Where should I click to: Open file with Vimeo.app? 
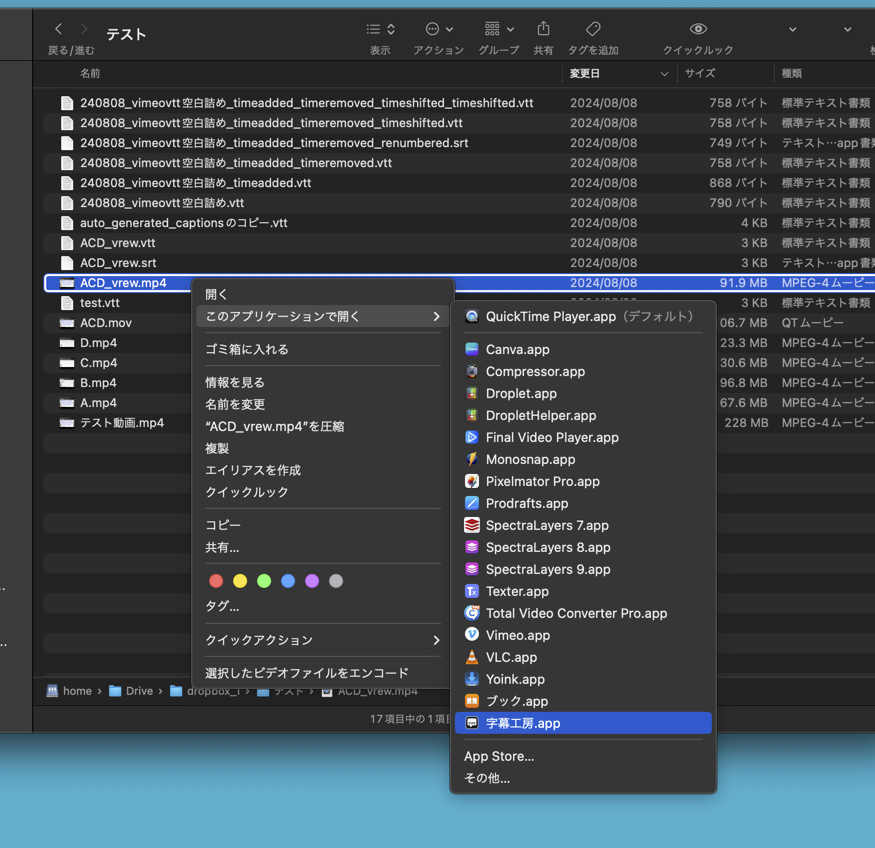click(517, 635)
